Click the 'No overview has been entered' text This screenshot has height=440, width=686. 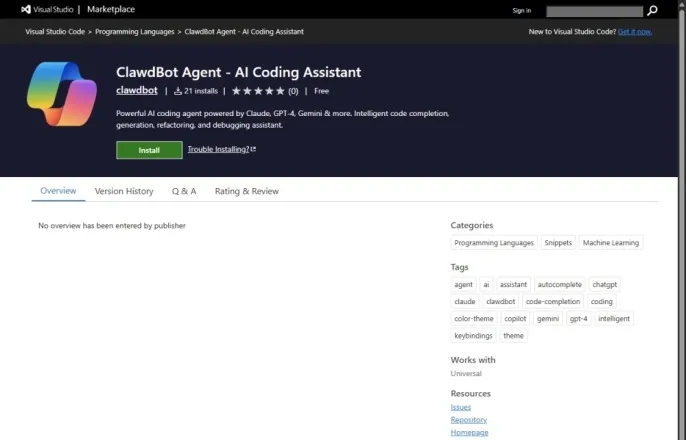coord(112,226)
